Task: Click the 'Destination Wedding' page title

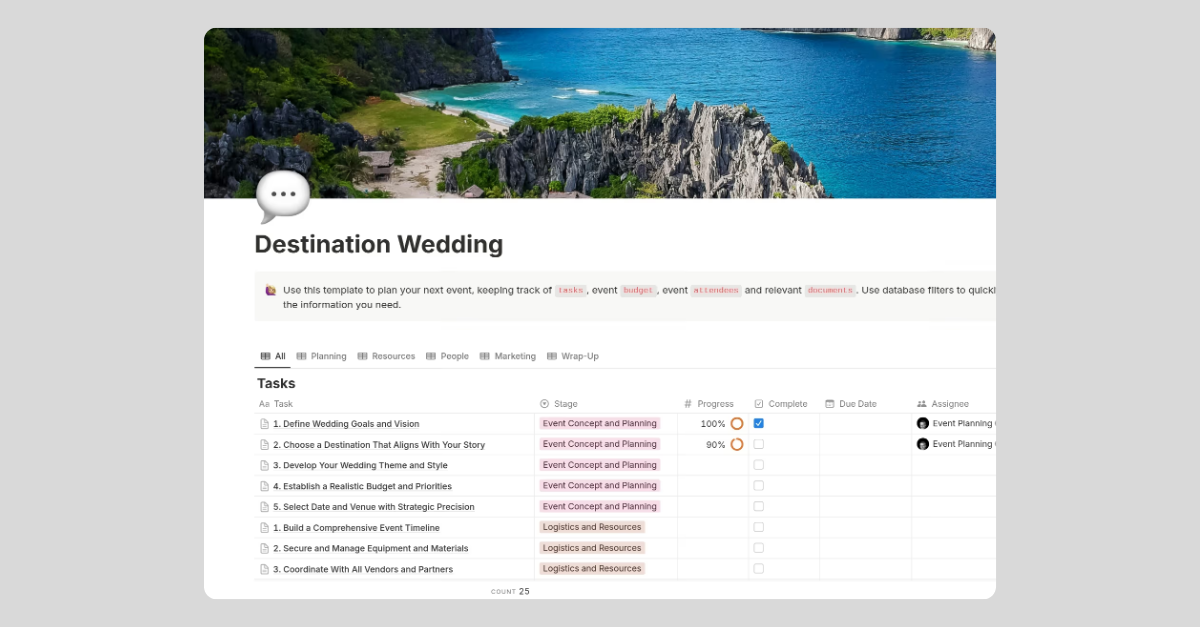Action: (378, 244)
